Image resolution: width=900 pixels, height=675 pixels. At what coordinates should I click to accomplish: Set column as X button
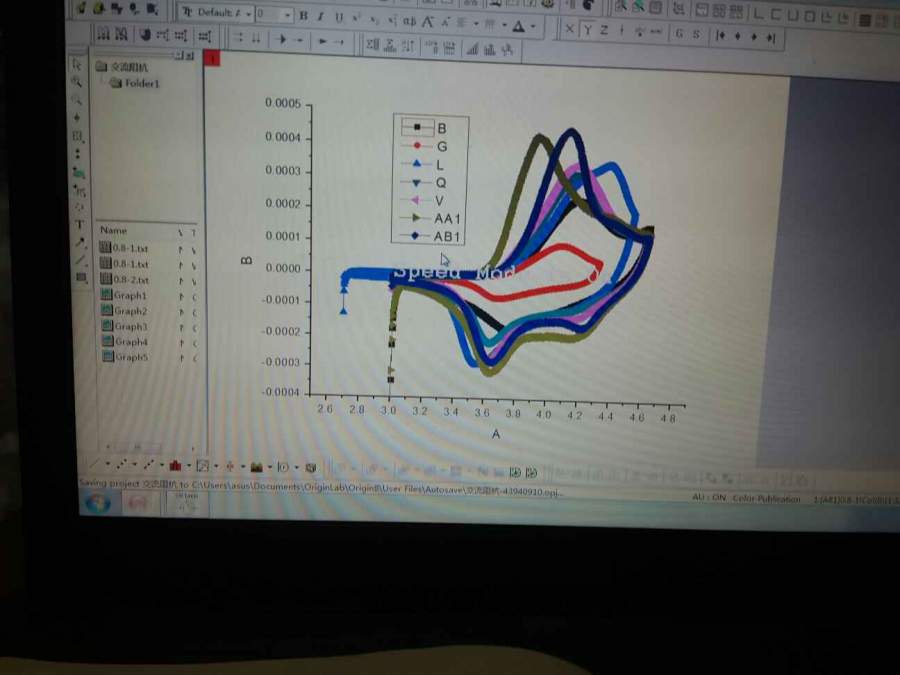click(x=569, y=29)
